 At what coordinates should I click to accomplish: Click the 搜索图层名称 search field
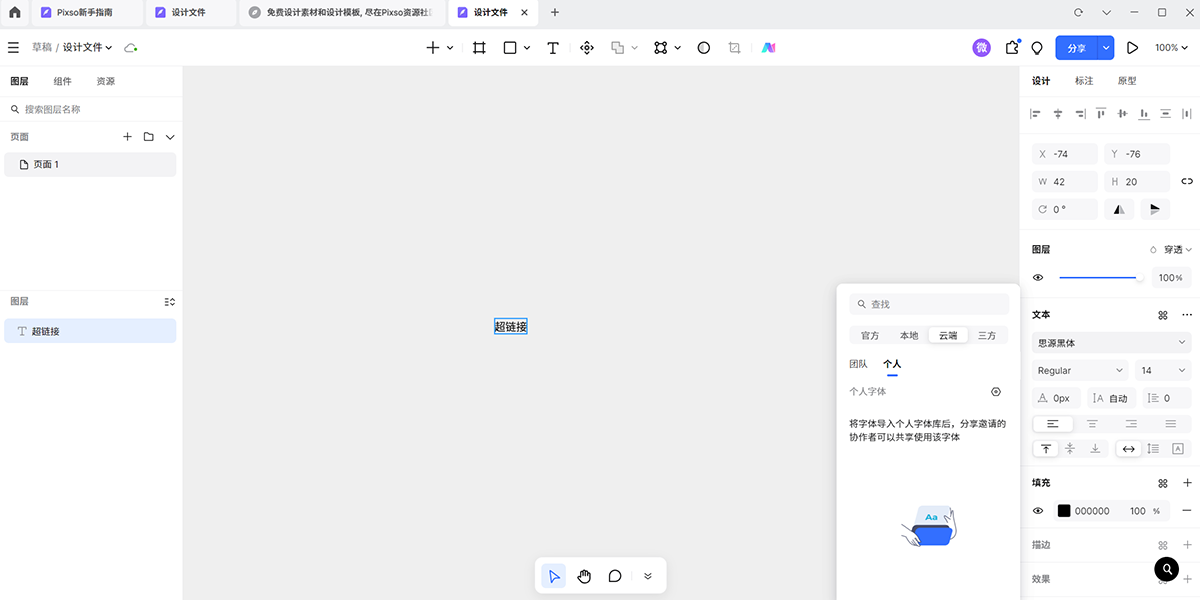pyautogui.click(x=95, y=109)
